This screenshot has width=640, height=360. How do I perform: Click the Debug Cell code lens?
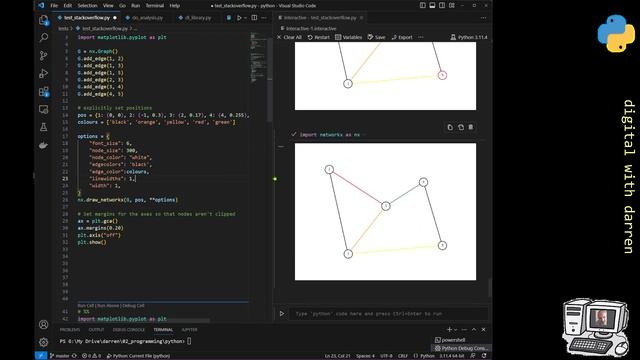pos(133,306)
